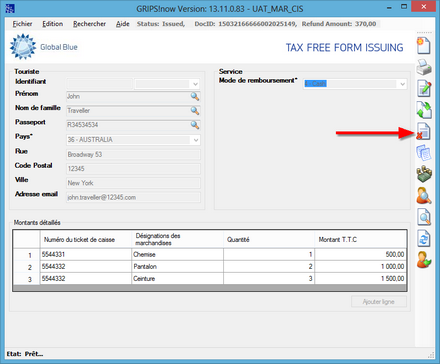Image resolution: width=440 pixels, height=364 pixels.
Task: Select row 1 header in table
Action: click(27, 255)
